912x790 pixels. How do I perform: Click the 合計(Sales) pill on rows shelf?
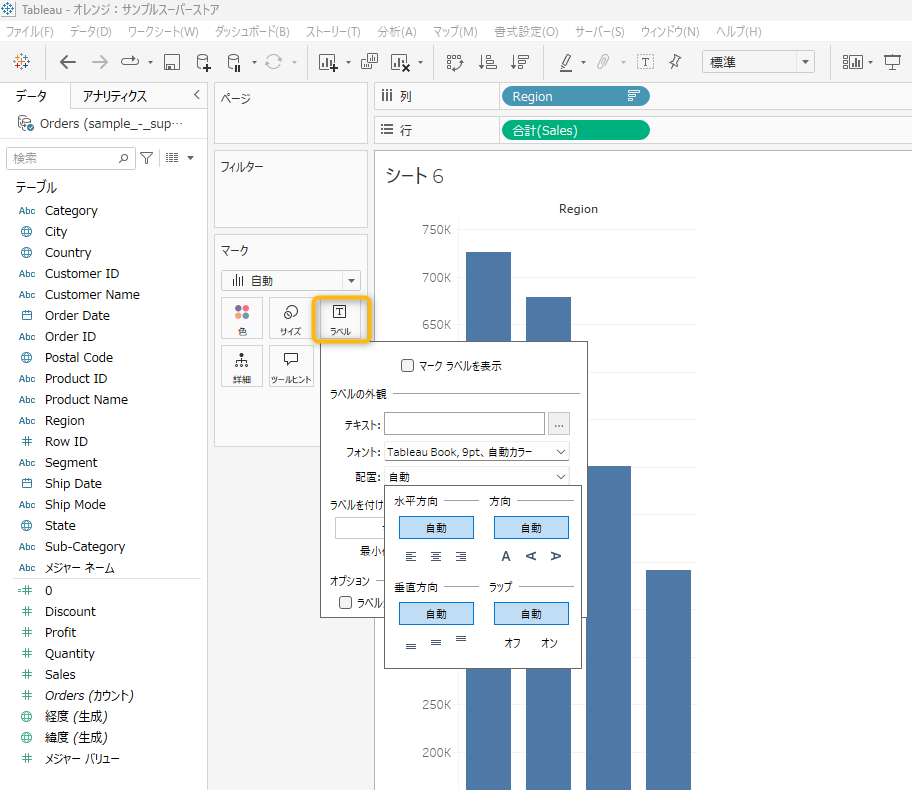click(574, 130)
